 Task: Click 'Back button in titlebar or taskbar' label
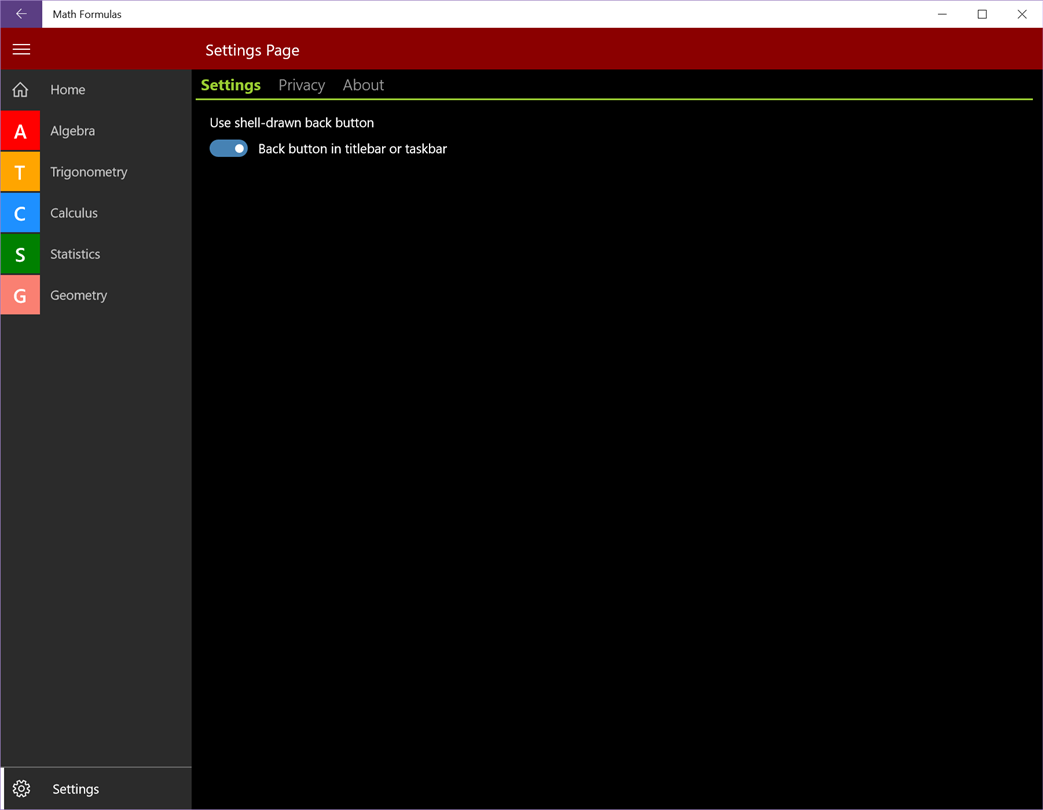[x=353, y=149]
